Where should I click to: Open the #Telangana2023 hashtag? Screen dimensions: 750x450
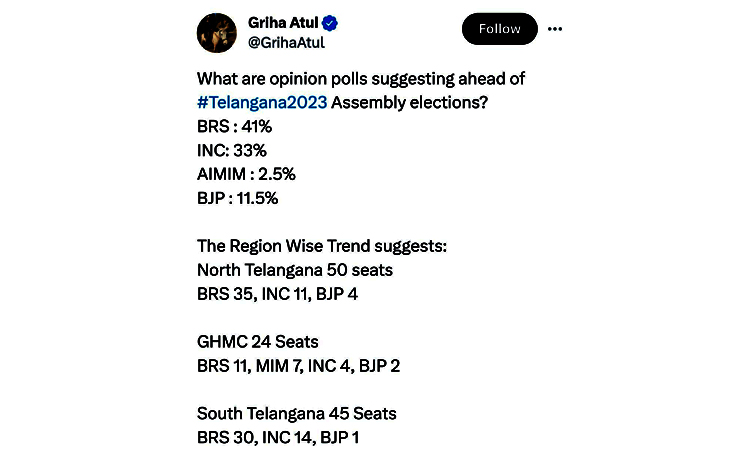[262, 102]
